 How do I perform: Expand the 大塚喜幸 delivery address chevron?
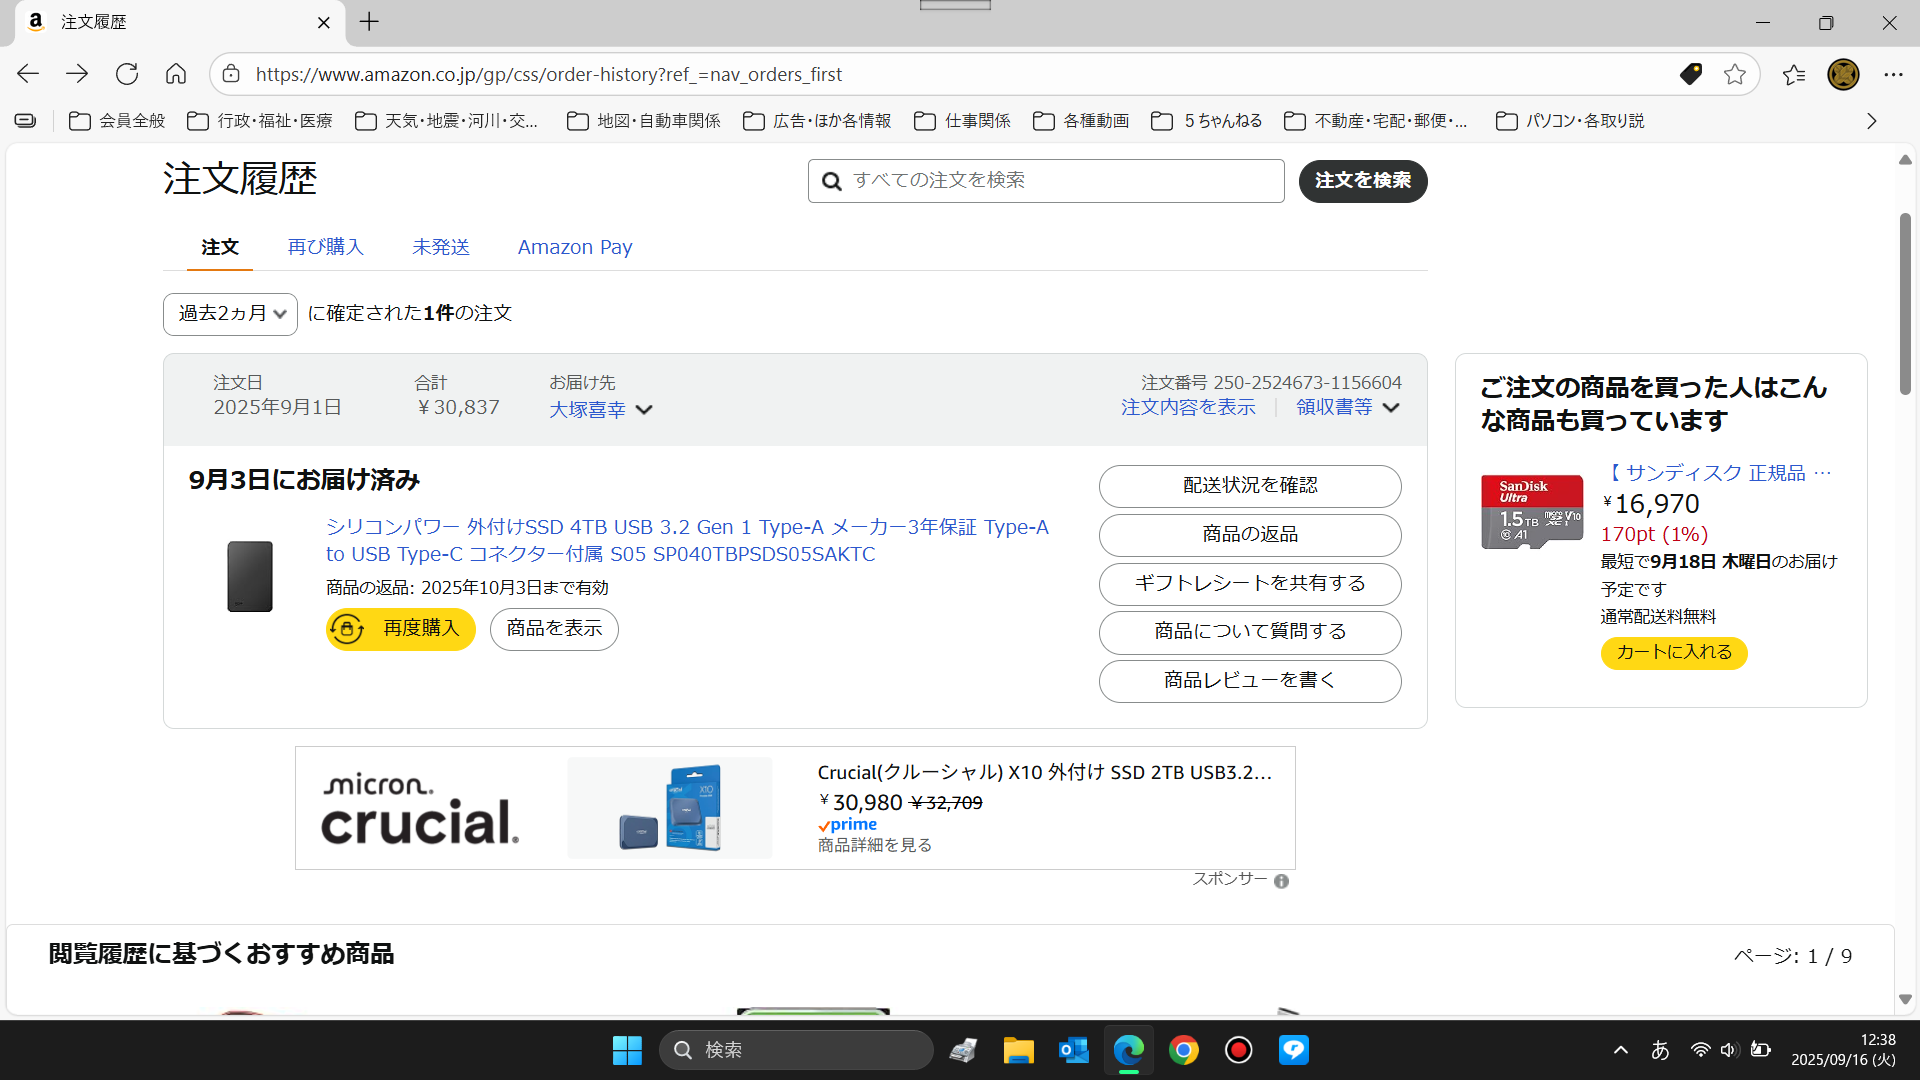tap(644, 410)
